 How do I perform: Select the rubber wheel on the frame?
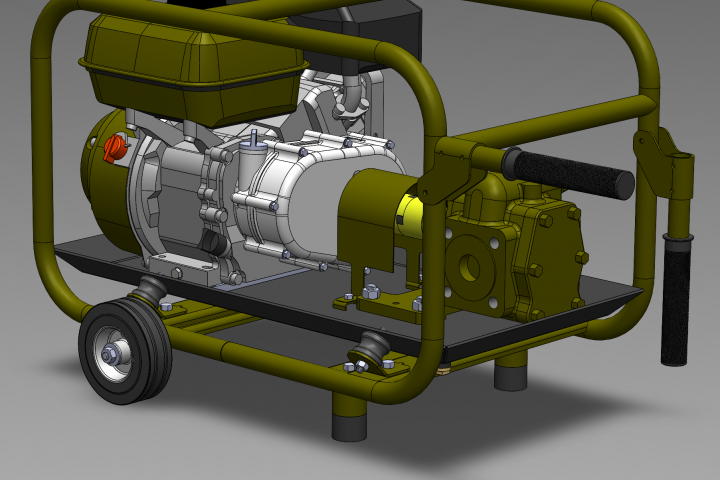coord(124,351)
